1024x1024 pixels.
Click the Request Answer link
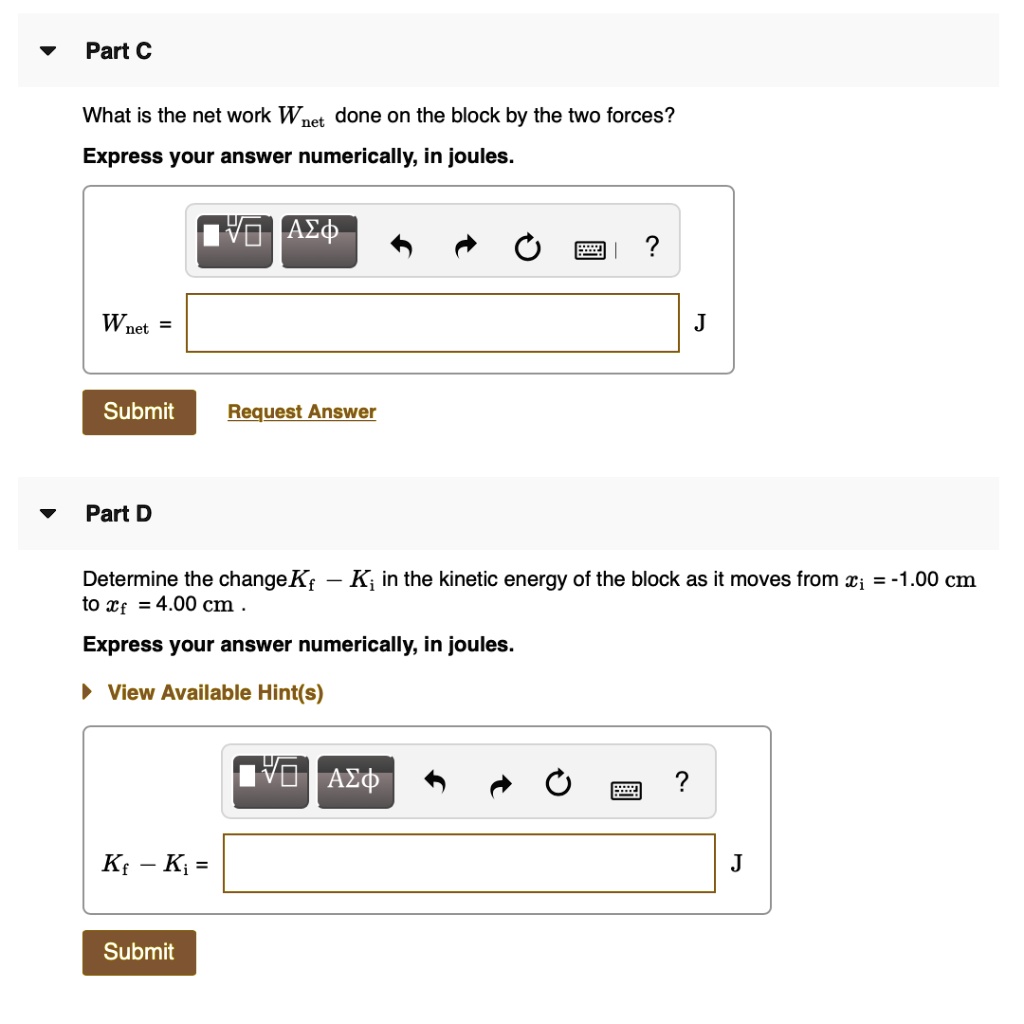pos(301,411)
